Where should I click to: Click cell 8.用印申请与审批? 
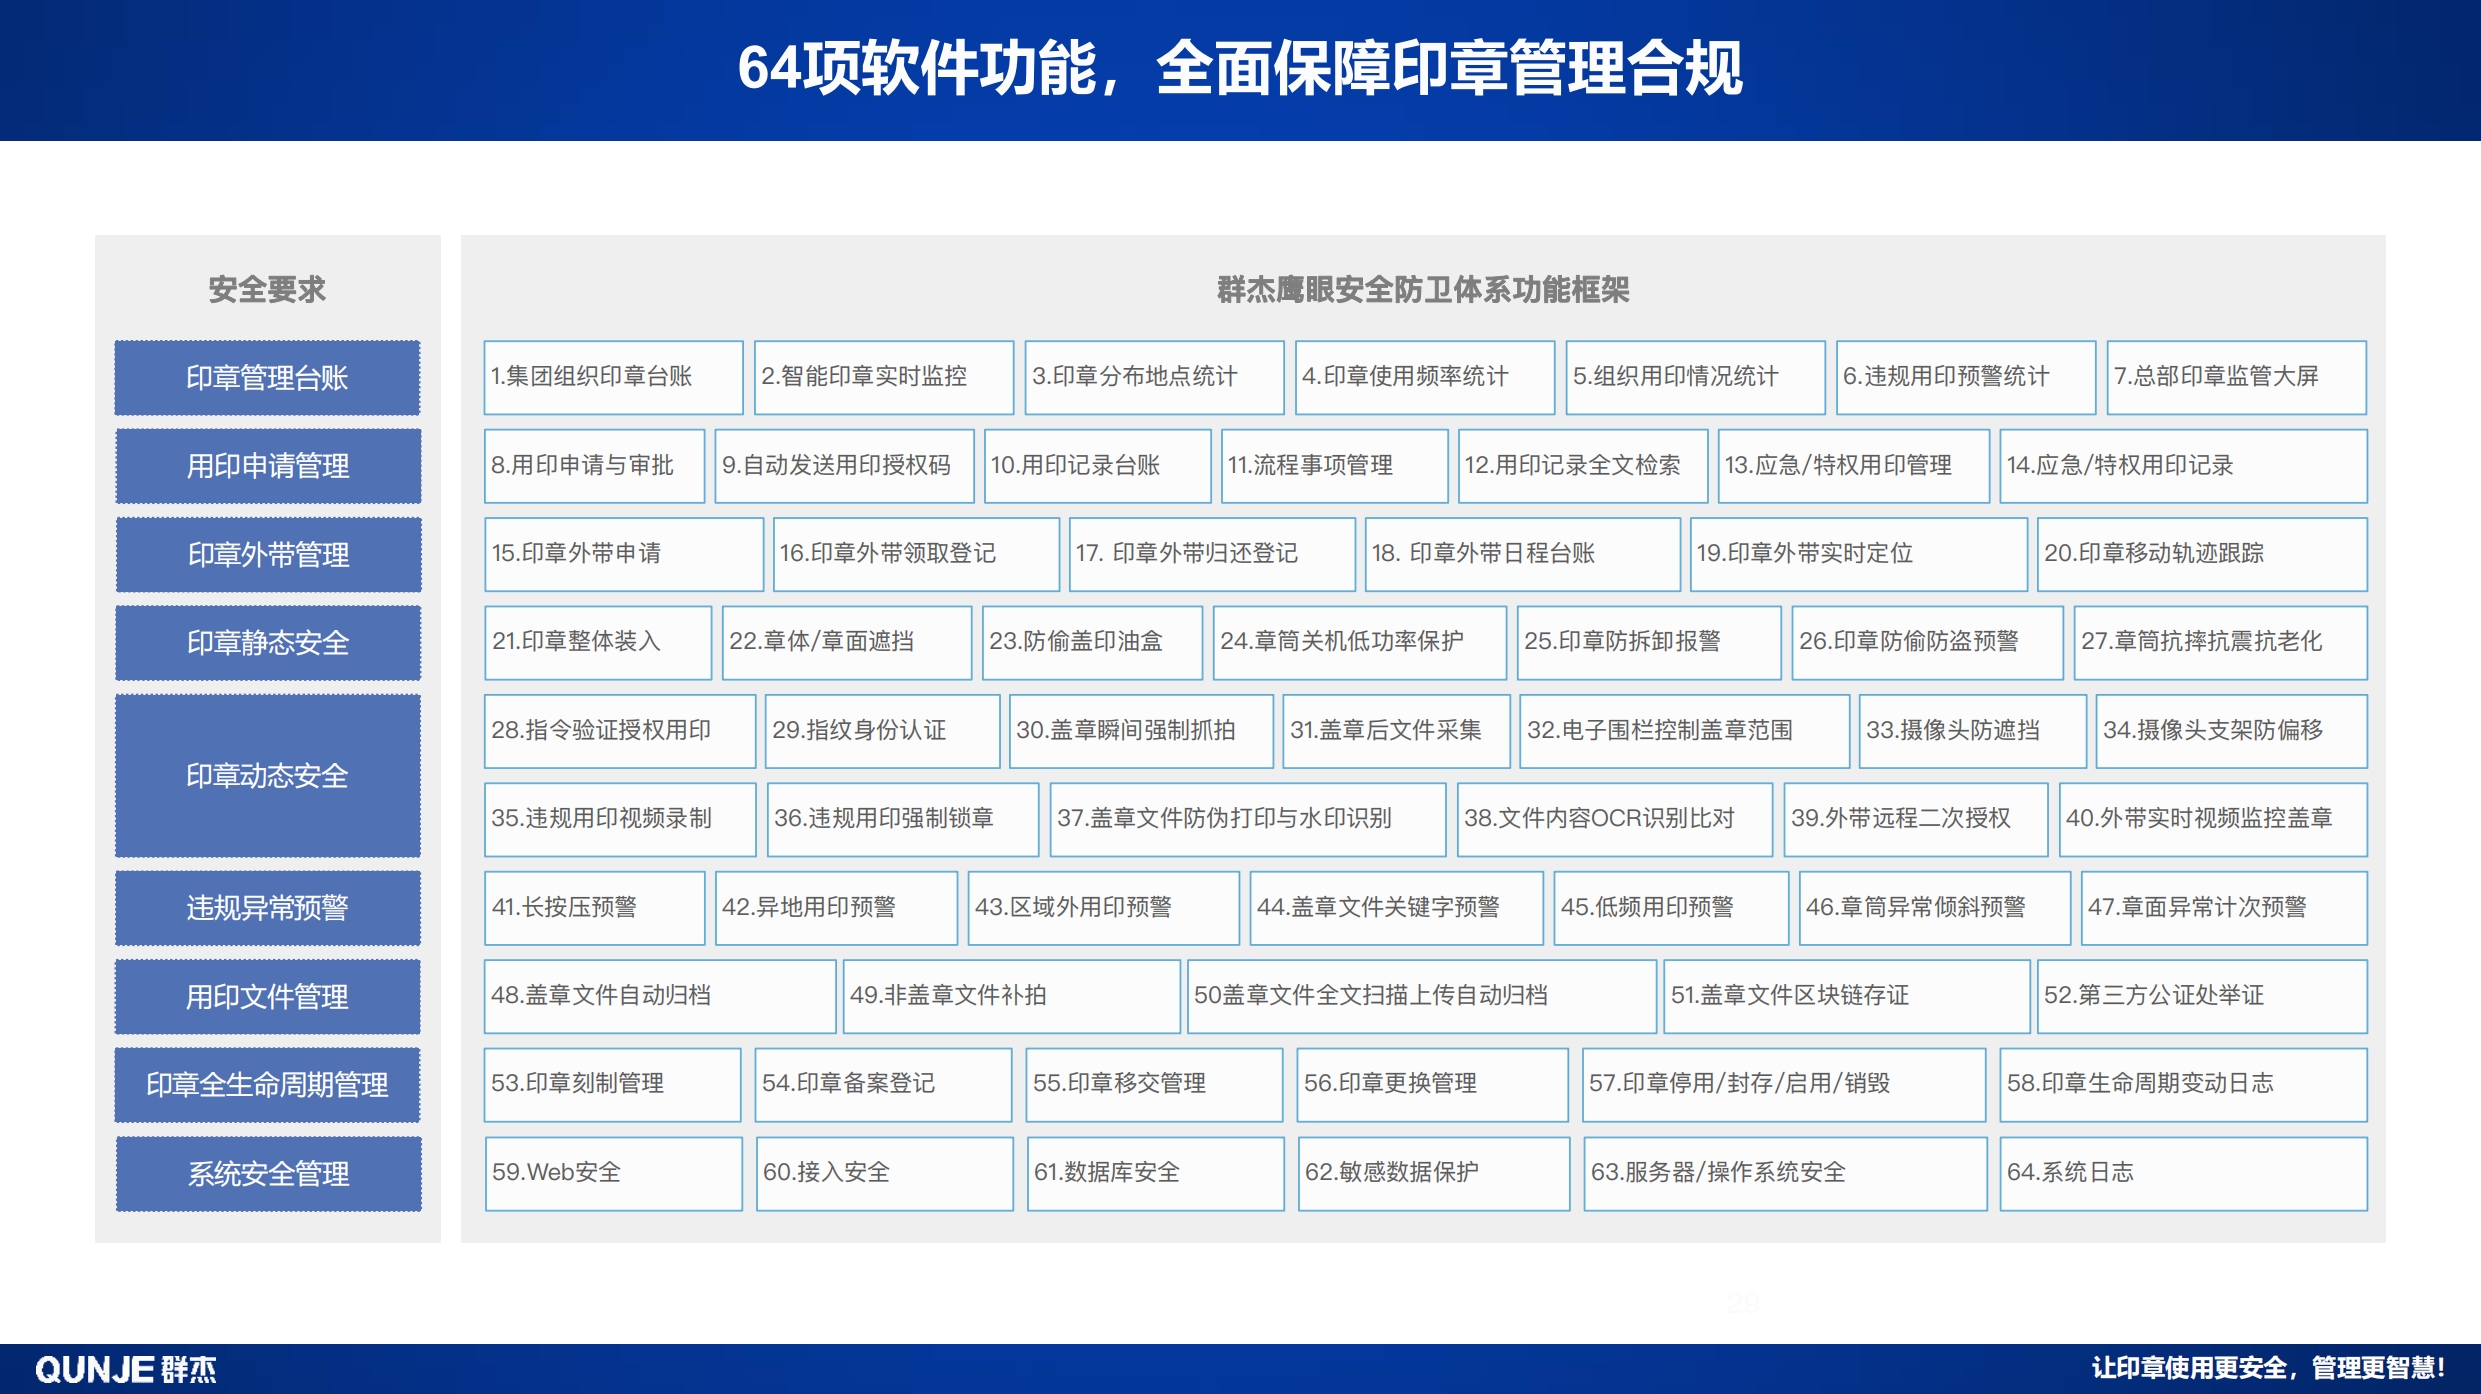pos(594,466)
